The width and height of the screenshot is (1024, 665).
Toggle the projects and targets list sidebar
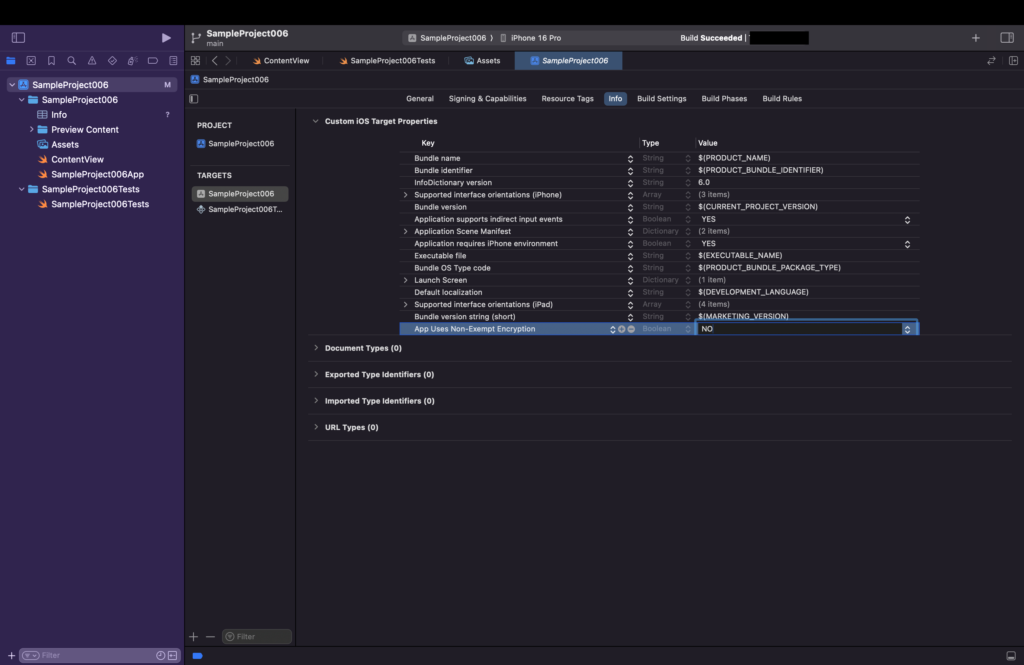click(x=194, y=99)
